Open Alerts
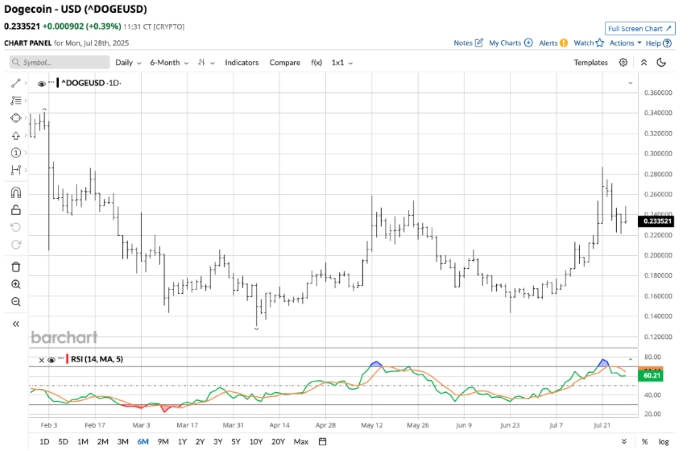This screenshot has width=700, height=451. (553, 43)
